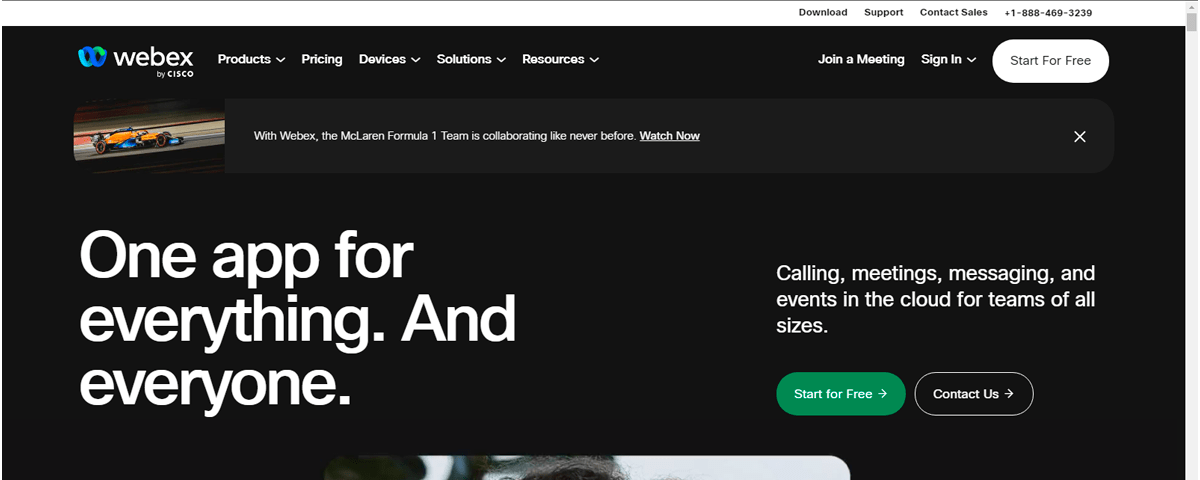Click the headline "One app for everything"
The width and height of the screenshot is (1200, 480).
(297, 319)
